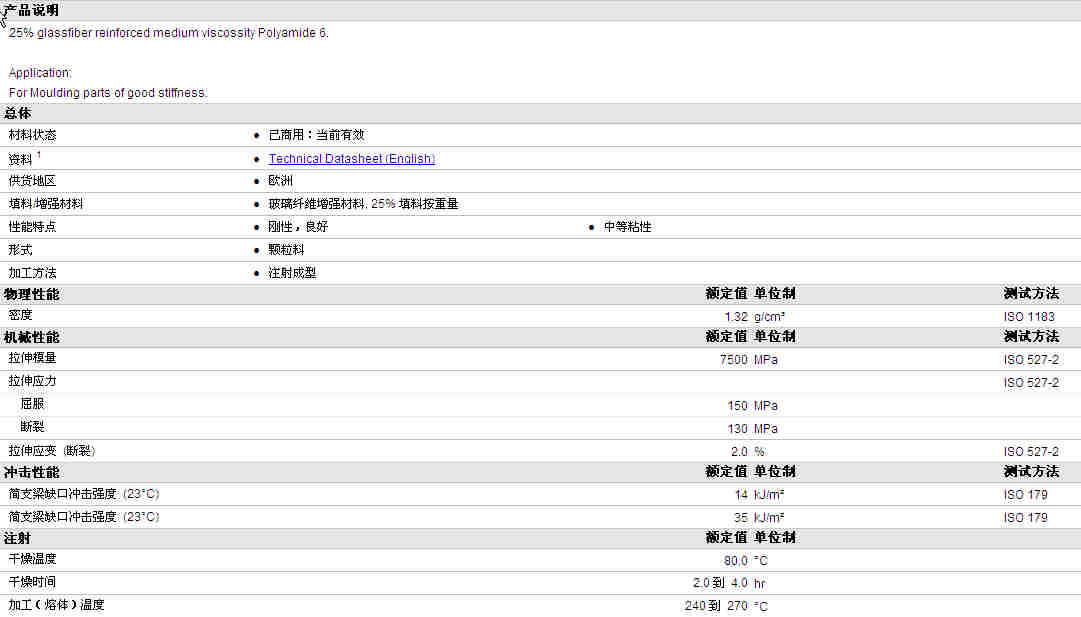1081x617 pixels.
Task: Select the impact strength value 35
Action: tap(741, 518)
